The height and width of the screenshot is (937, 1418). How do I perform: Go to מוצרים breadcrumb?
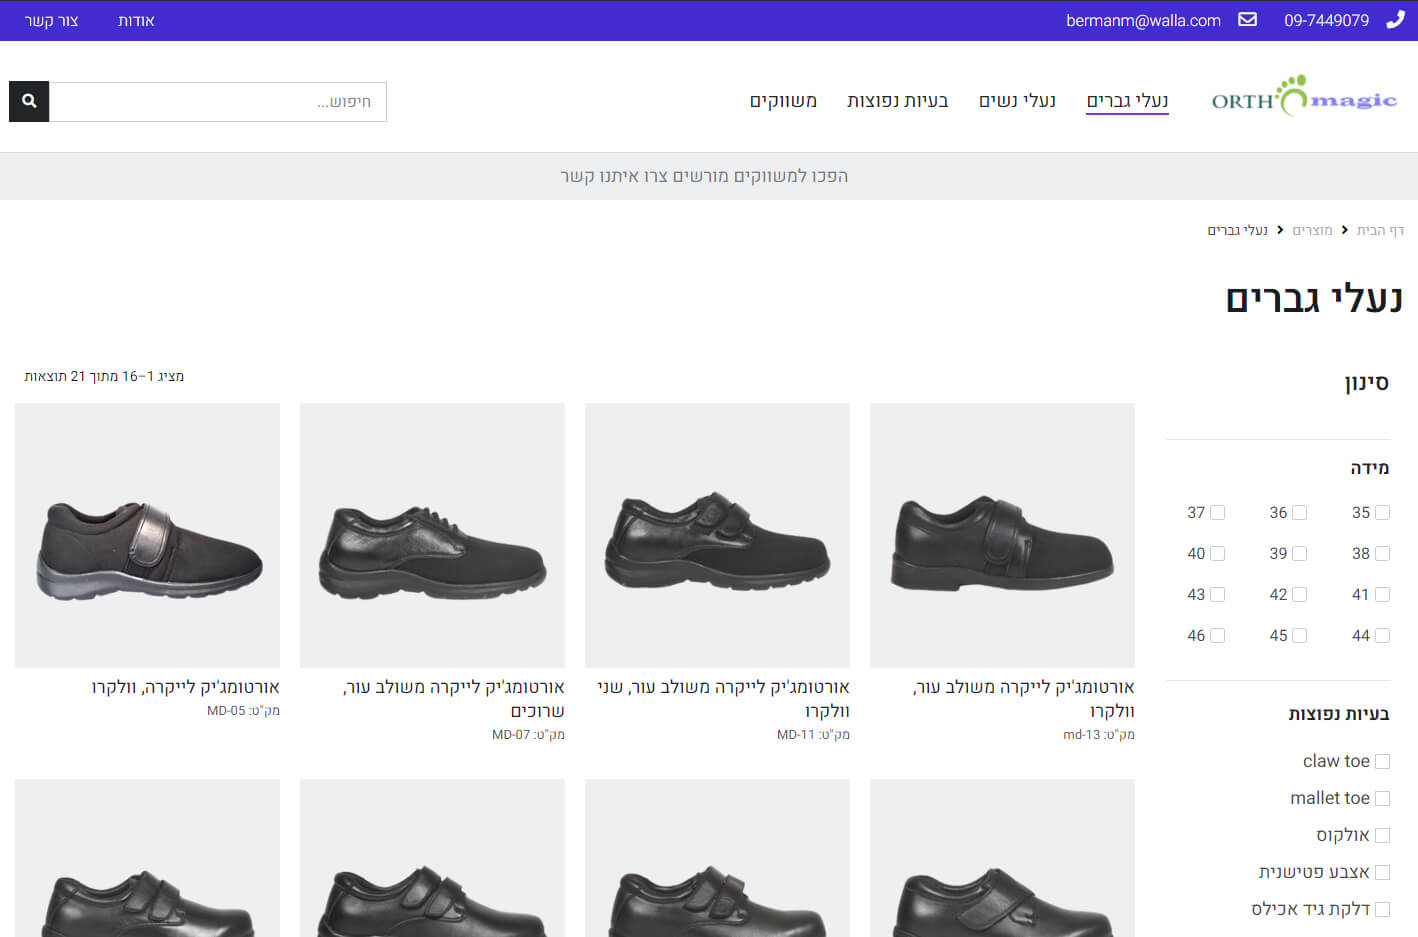pyautogui.click(x=1312, y=230)
